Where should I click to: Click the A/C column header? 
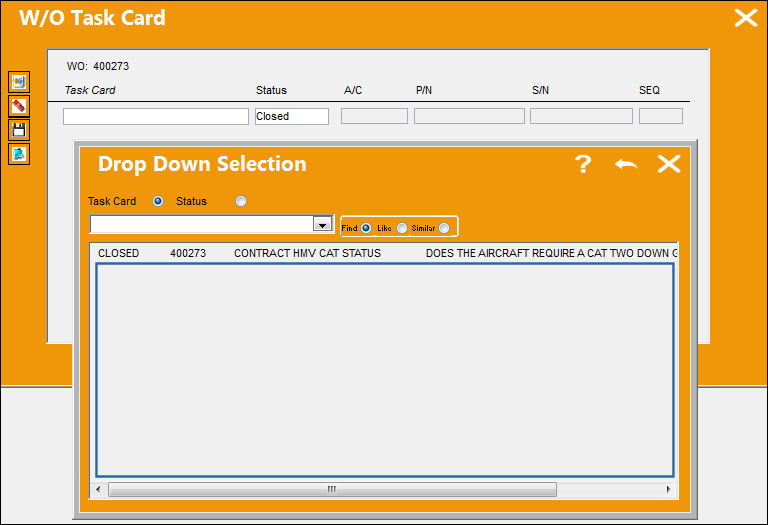click(x=353, y=90)
